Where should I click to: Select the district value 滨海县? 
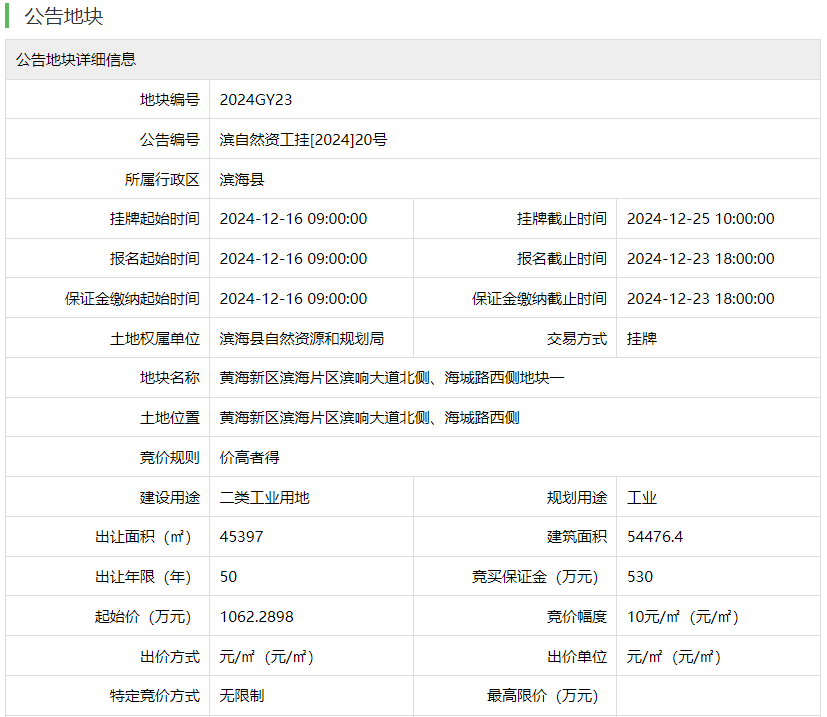[242, 179]
